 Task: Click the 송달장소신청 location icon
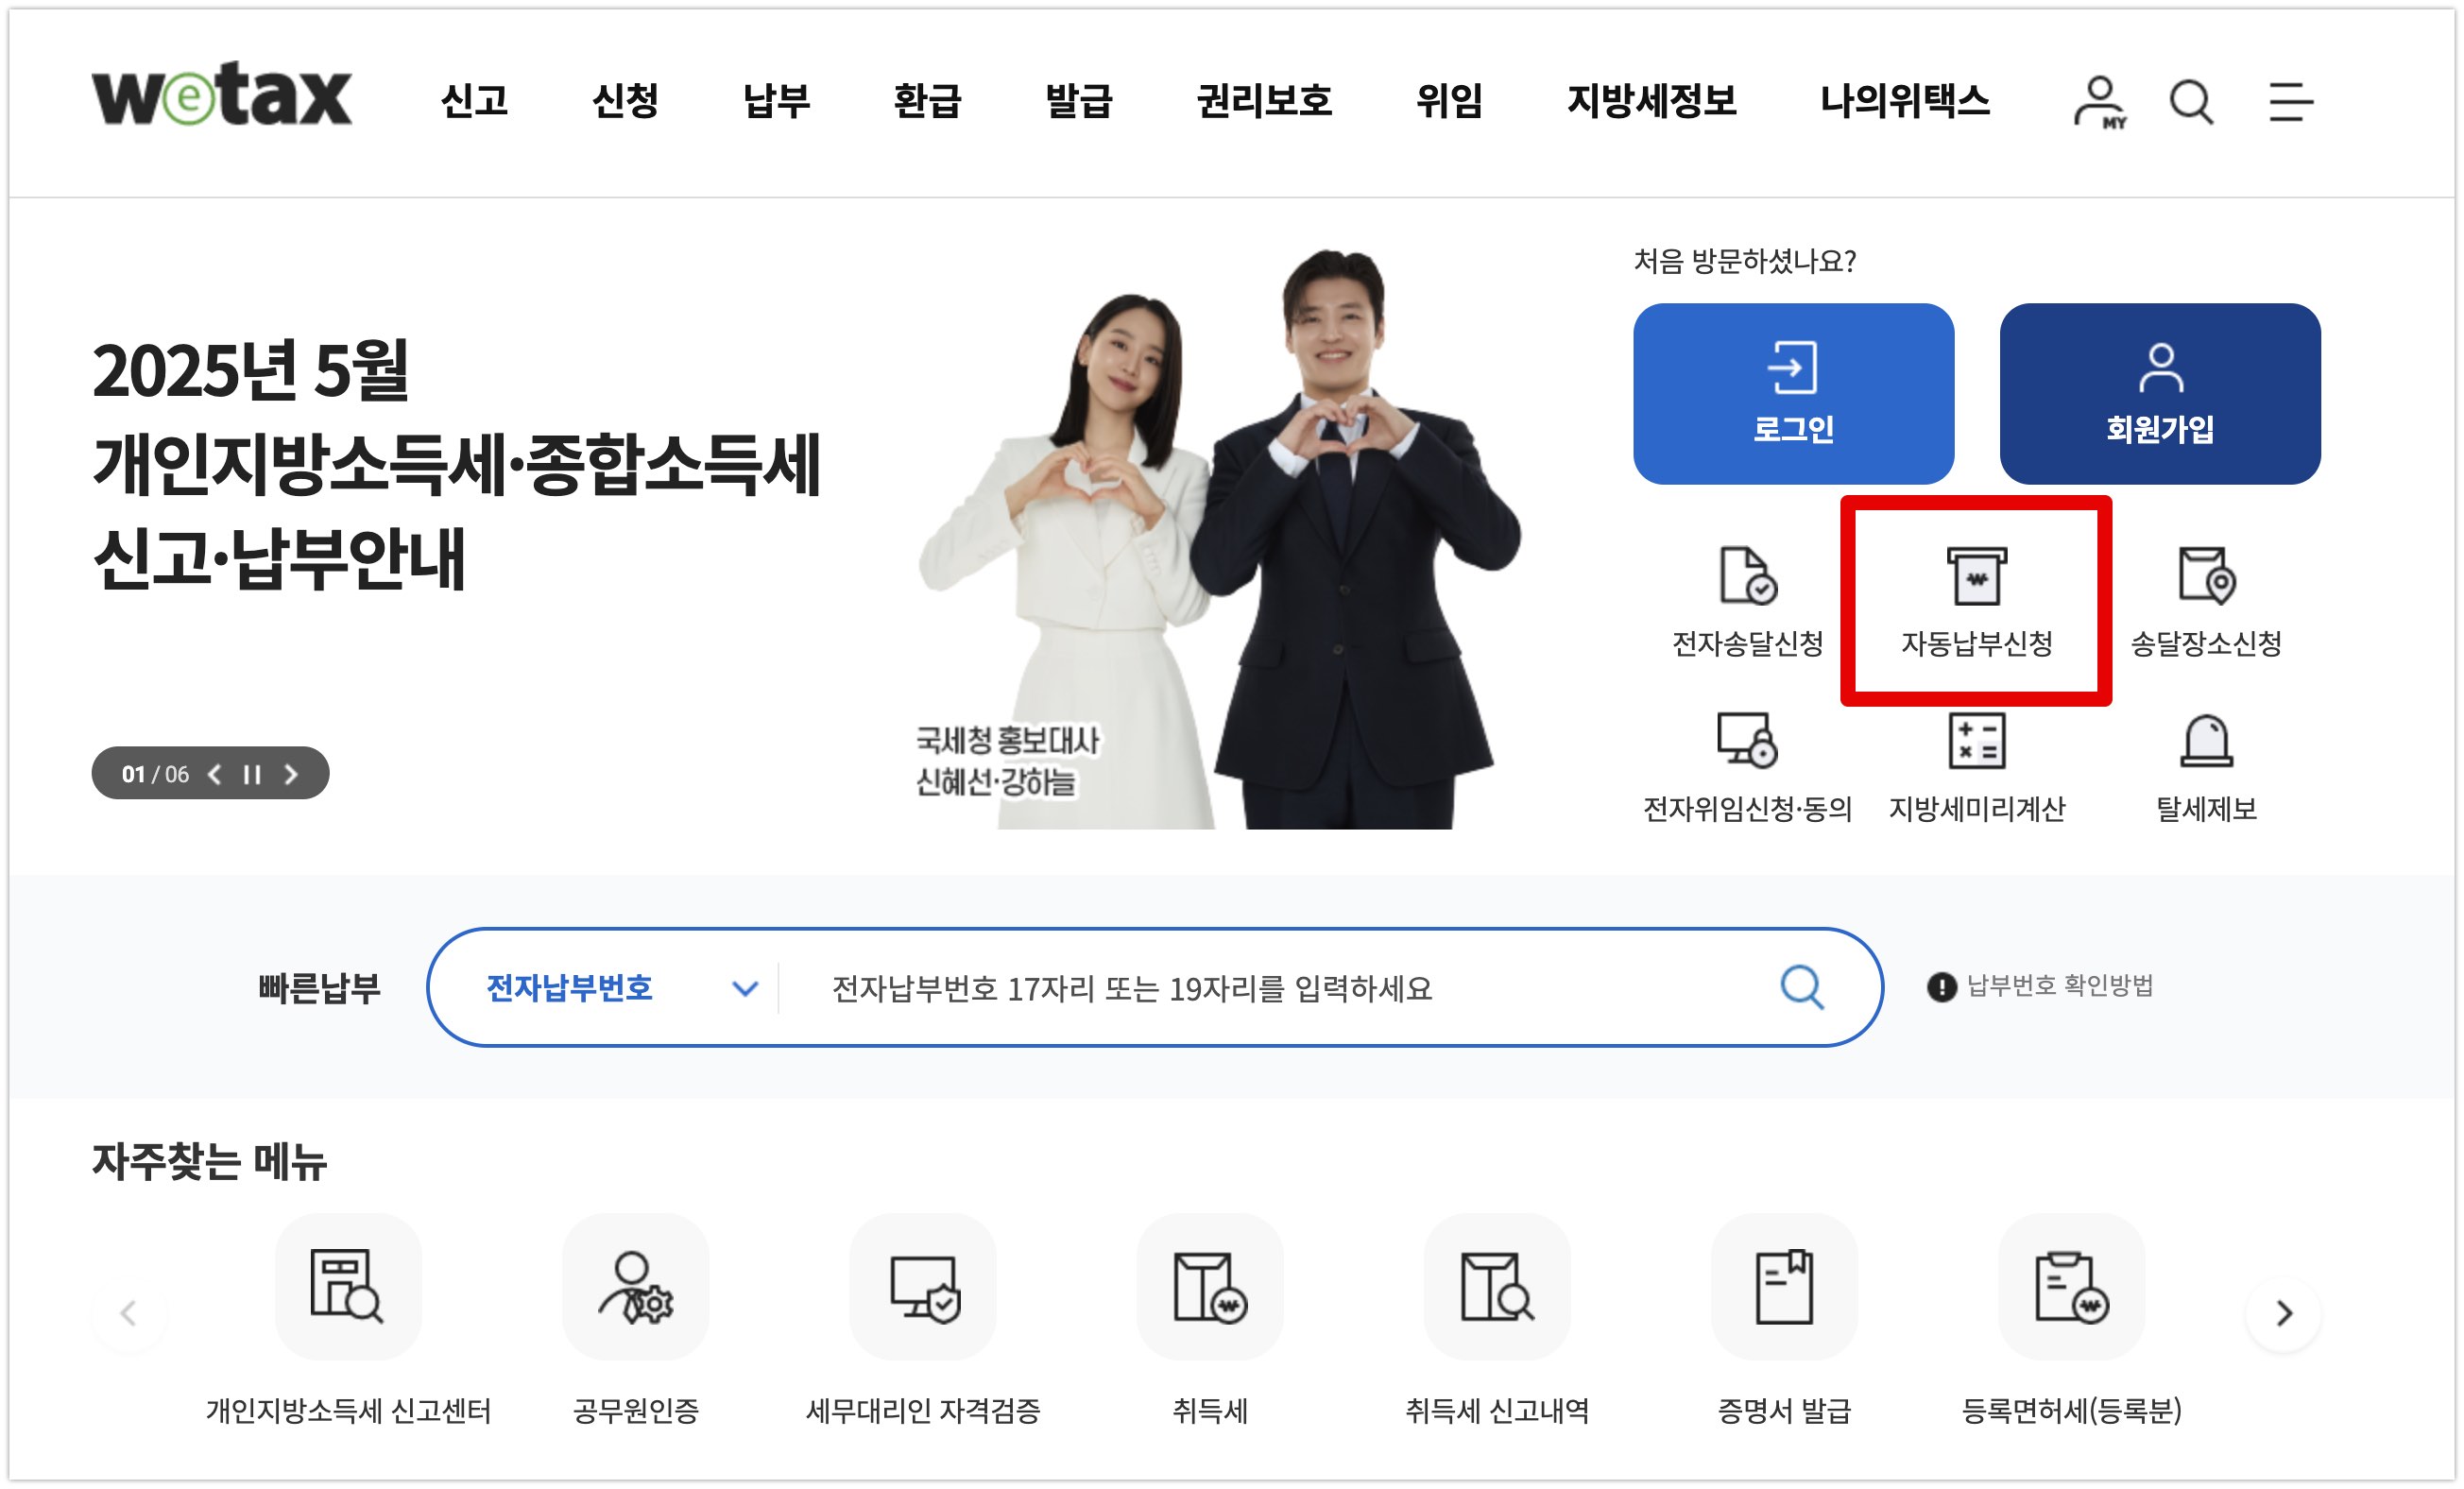(2206, 577)
